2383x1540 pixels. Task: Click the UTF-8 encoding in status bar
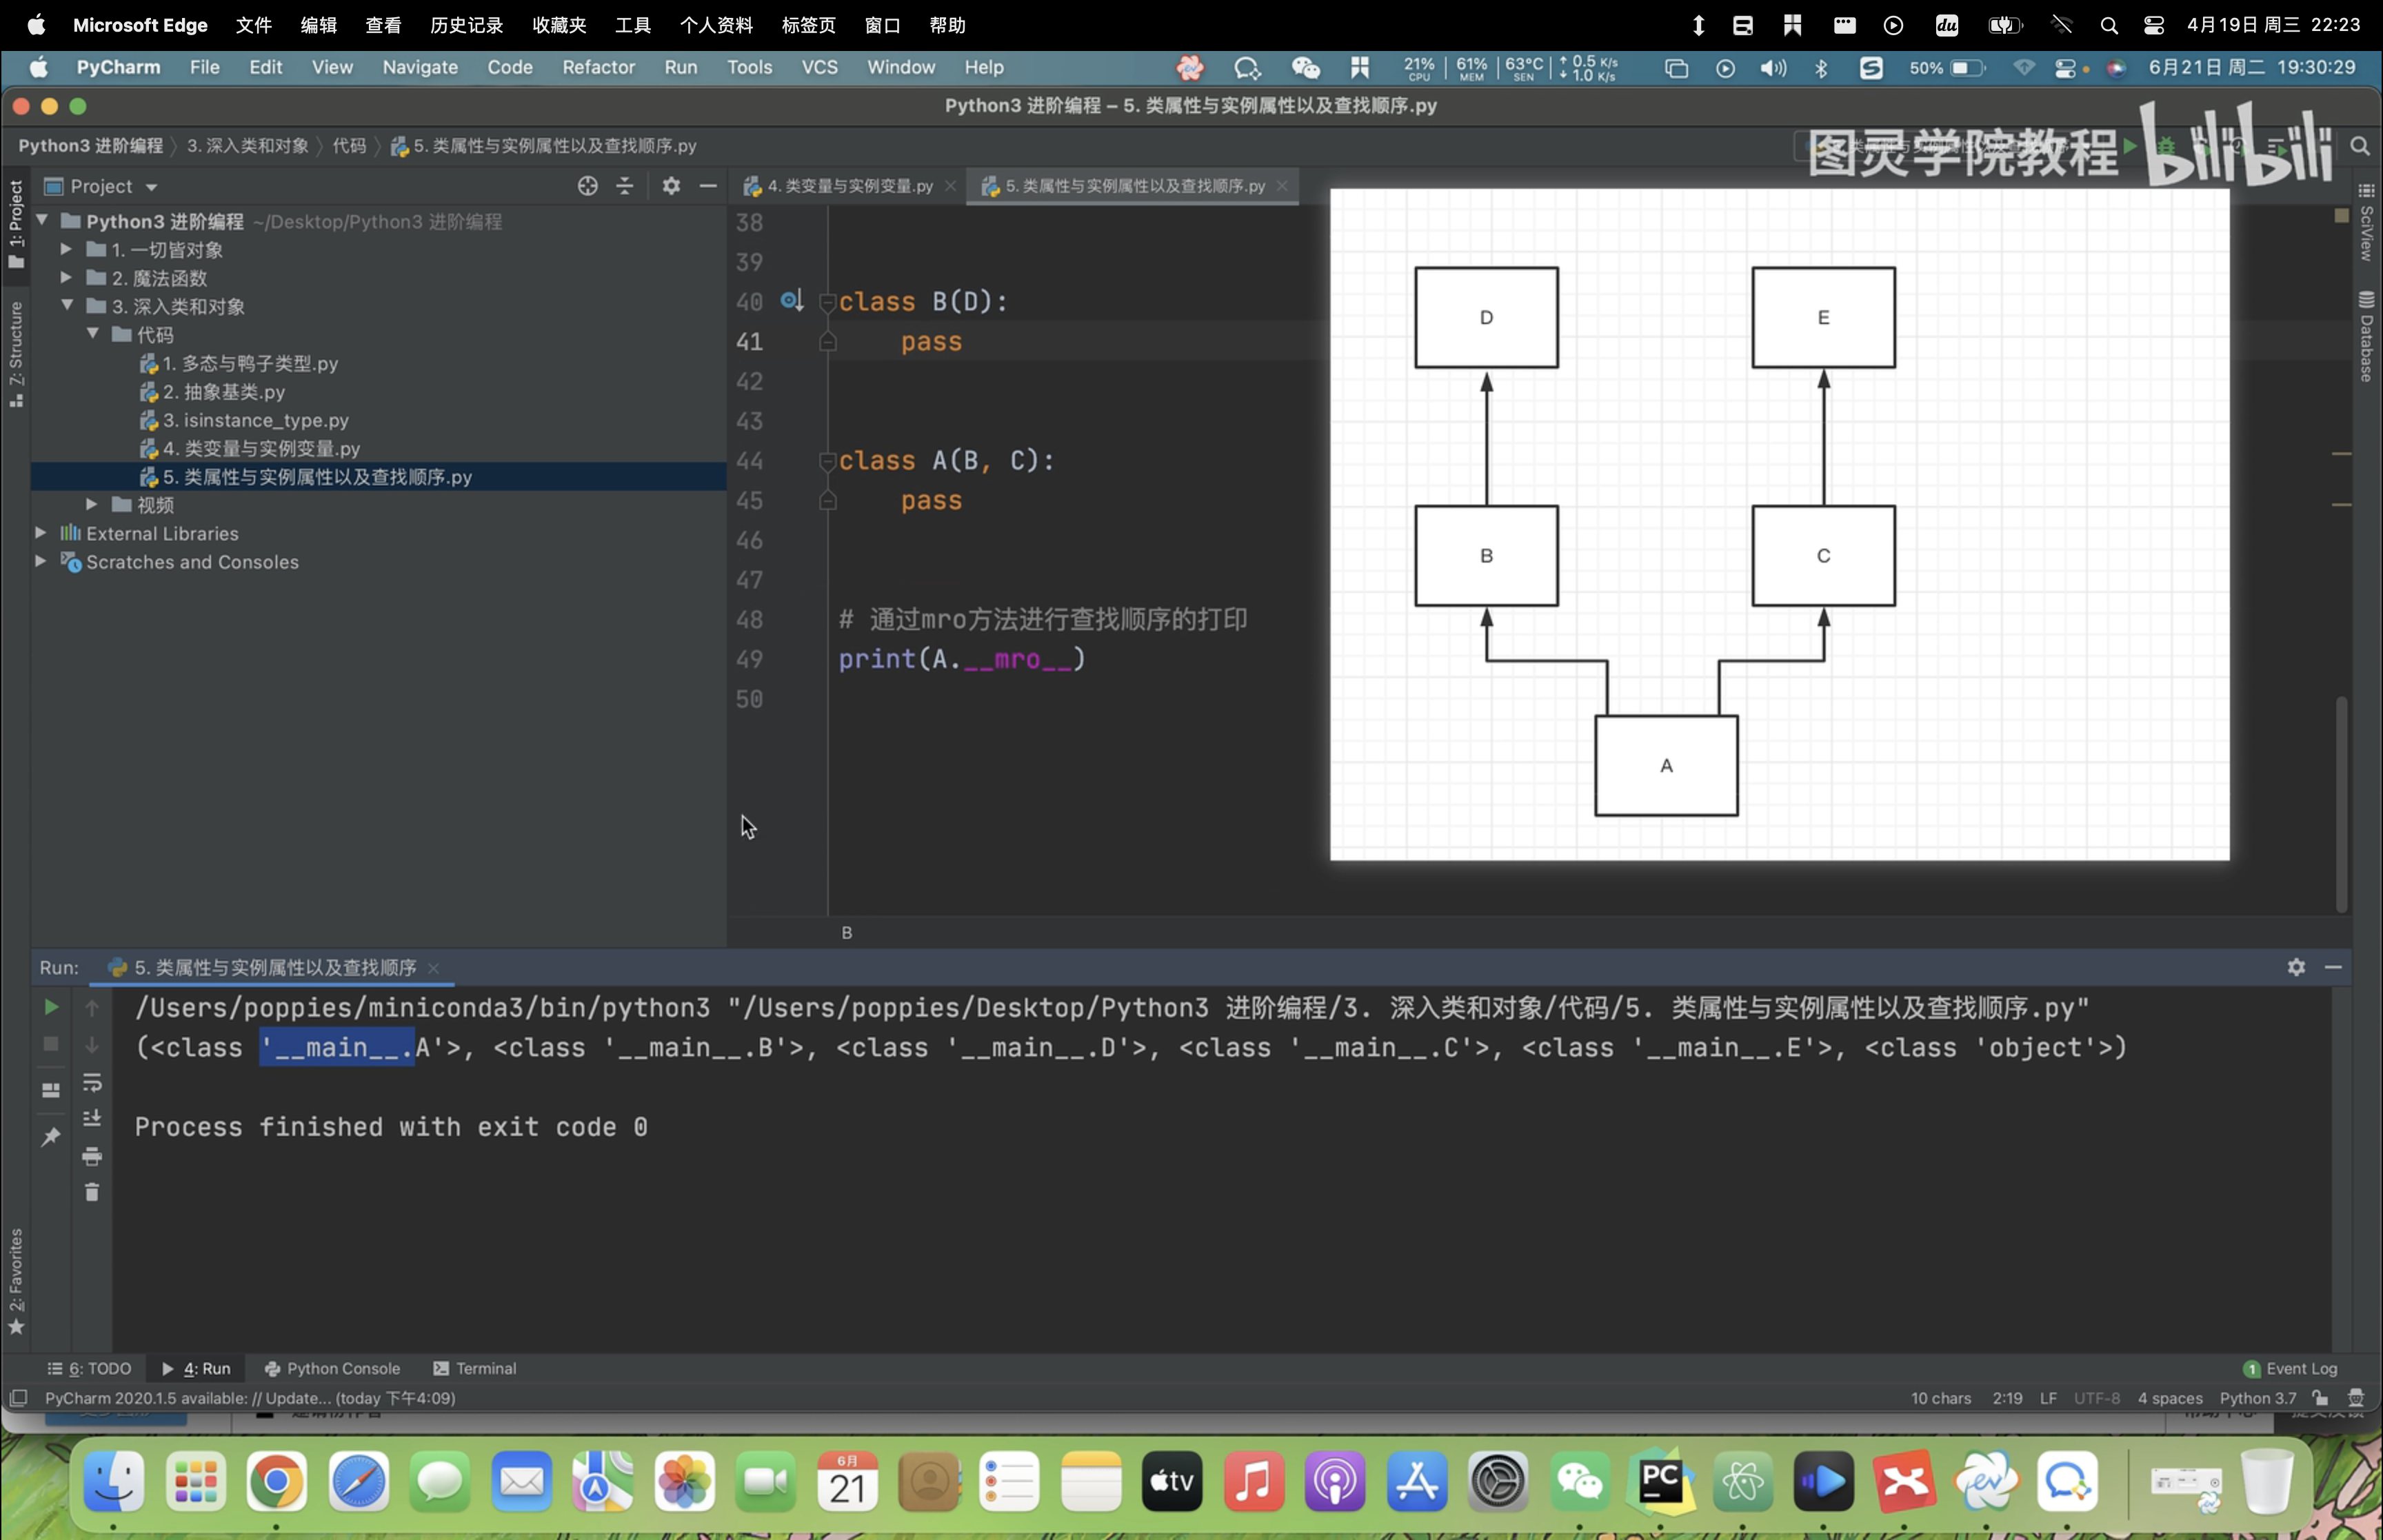2097,1398
